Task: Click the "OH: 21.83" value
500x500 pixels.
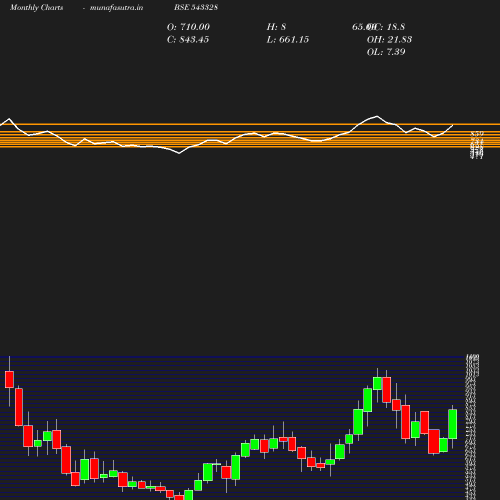Action: point(389,39)
